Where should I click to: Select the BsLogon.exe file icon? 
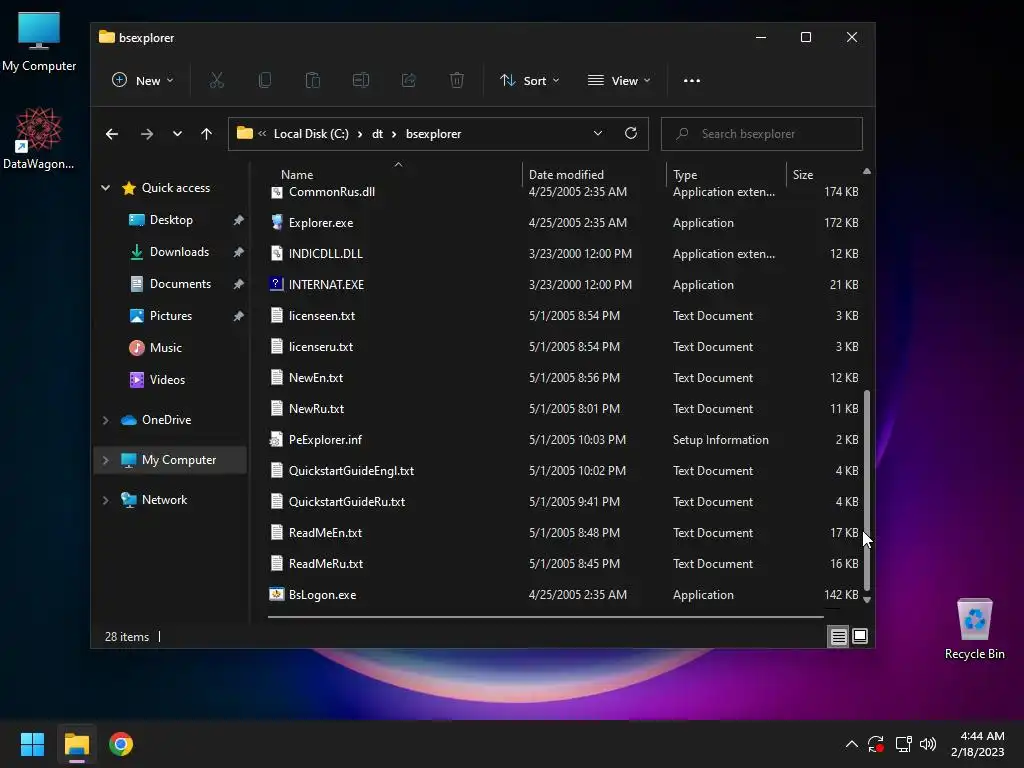click(x=277, y=594)
